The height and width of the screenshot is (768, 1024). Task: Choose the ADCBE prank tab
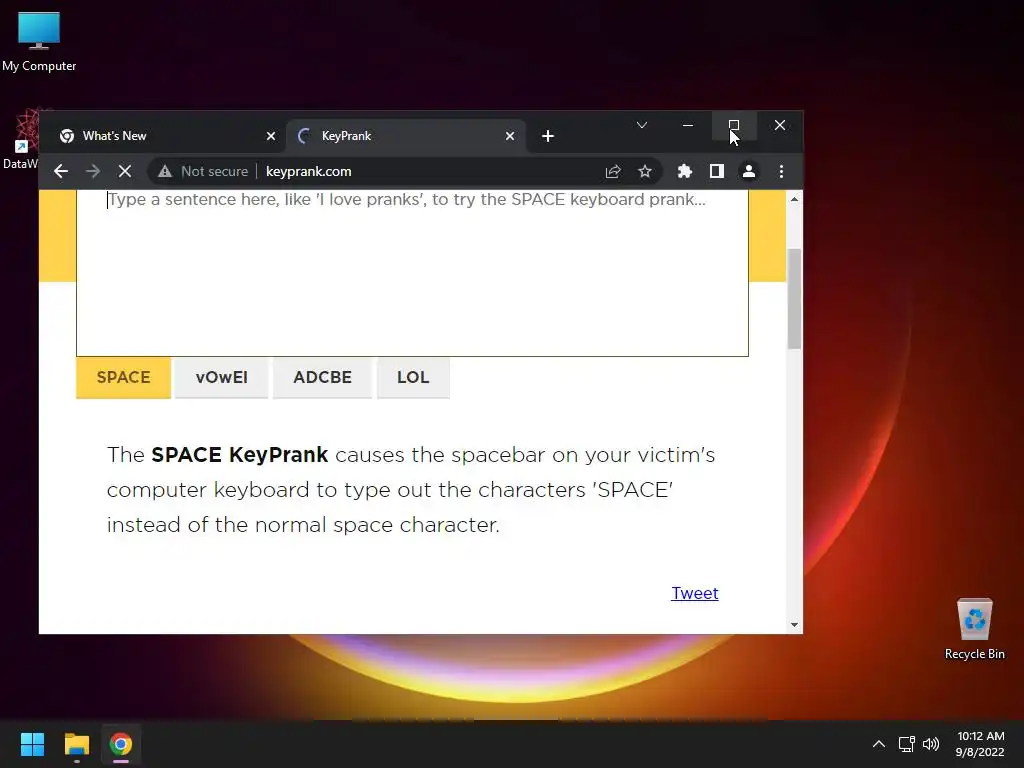pos(323,377)
